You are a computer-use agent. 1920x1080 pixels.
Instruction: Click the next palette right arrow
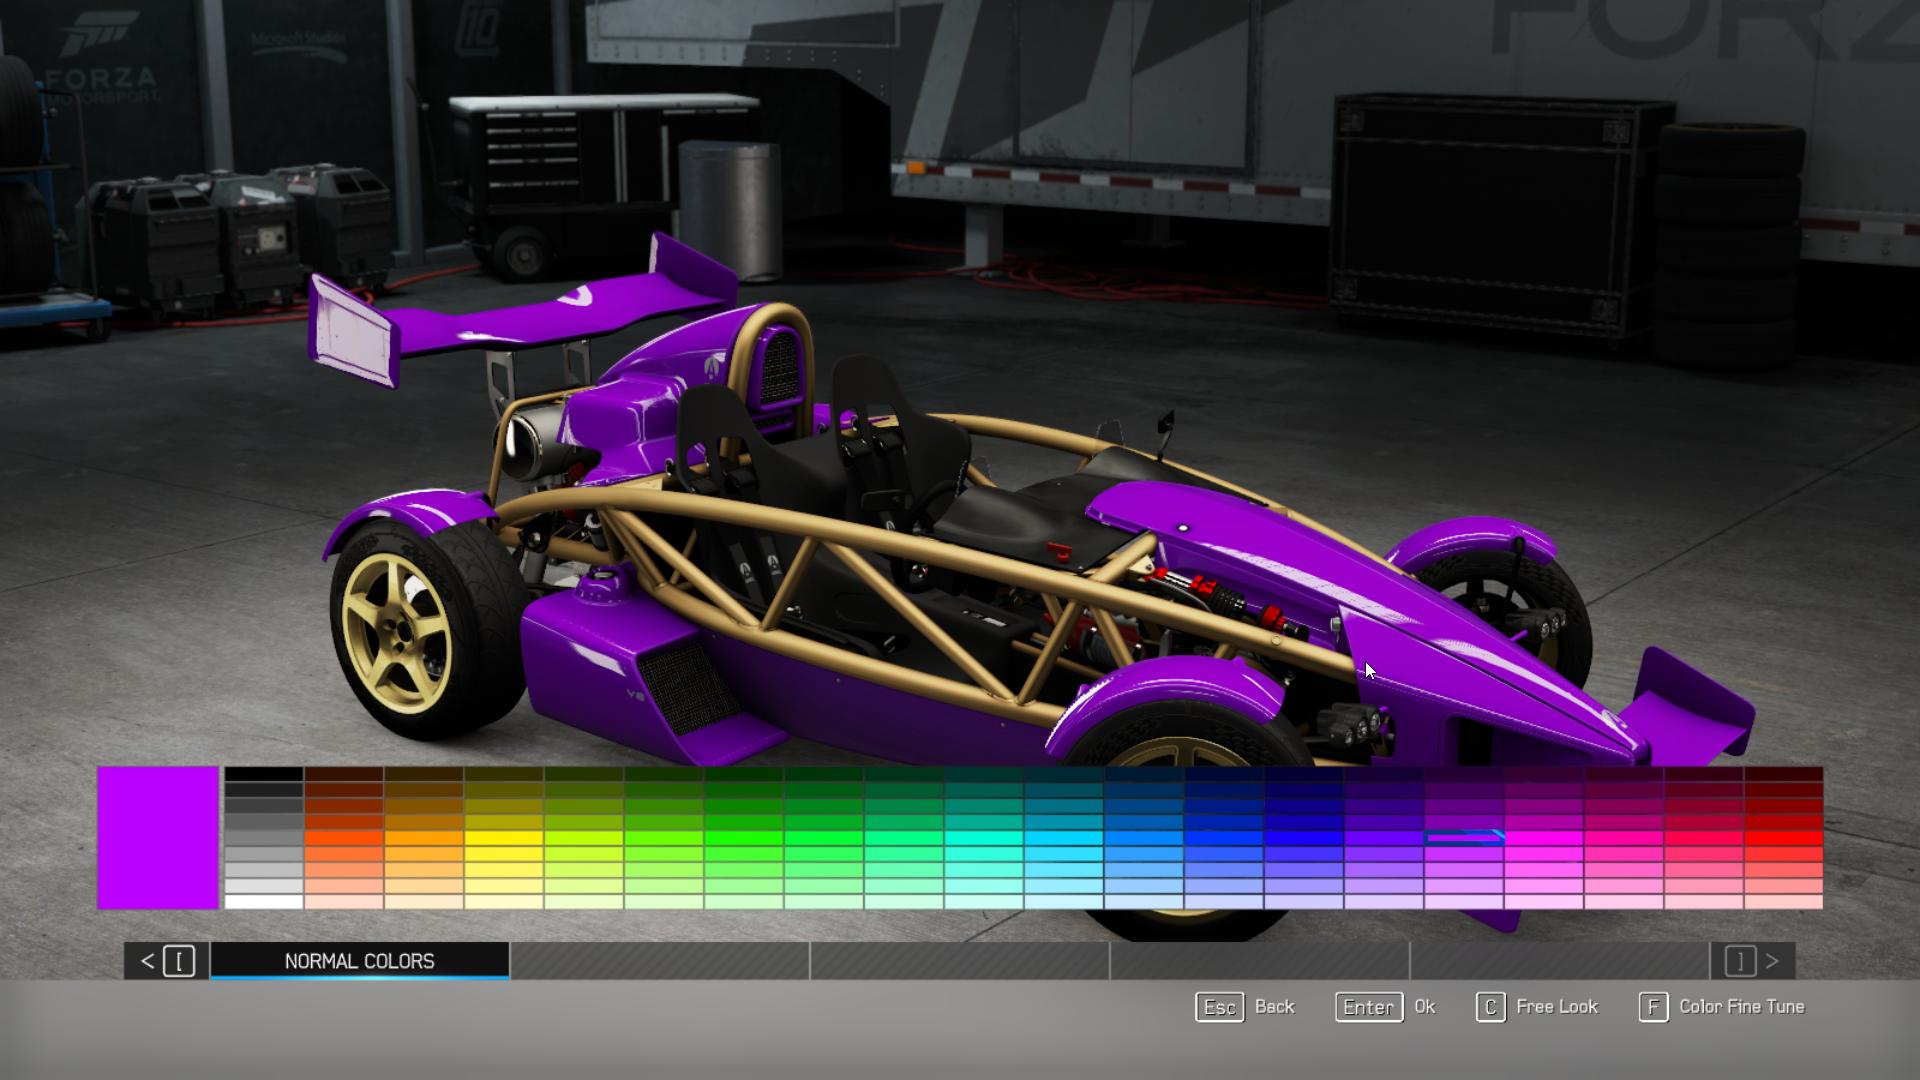pos(1772,961)
